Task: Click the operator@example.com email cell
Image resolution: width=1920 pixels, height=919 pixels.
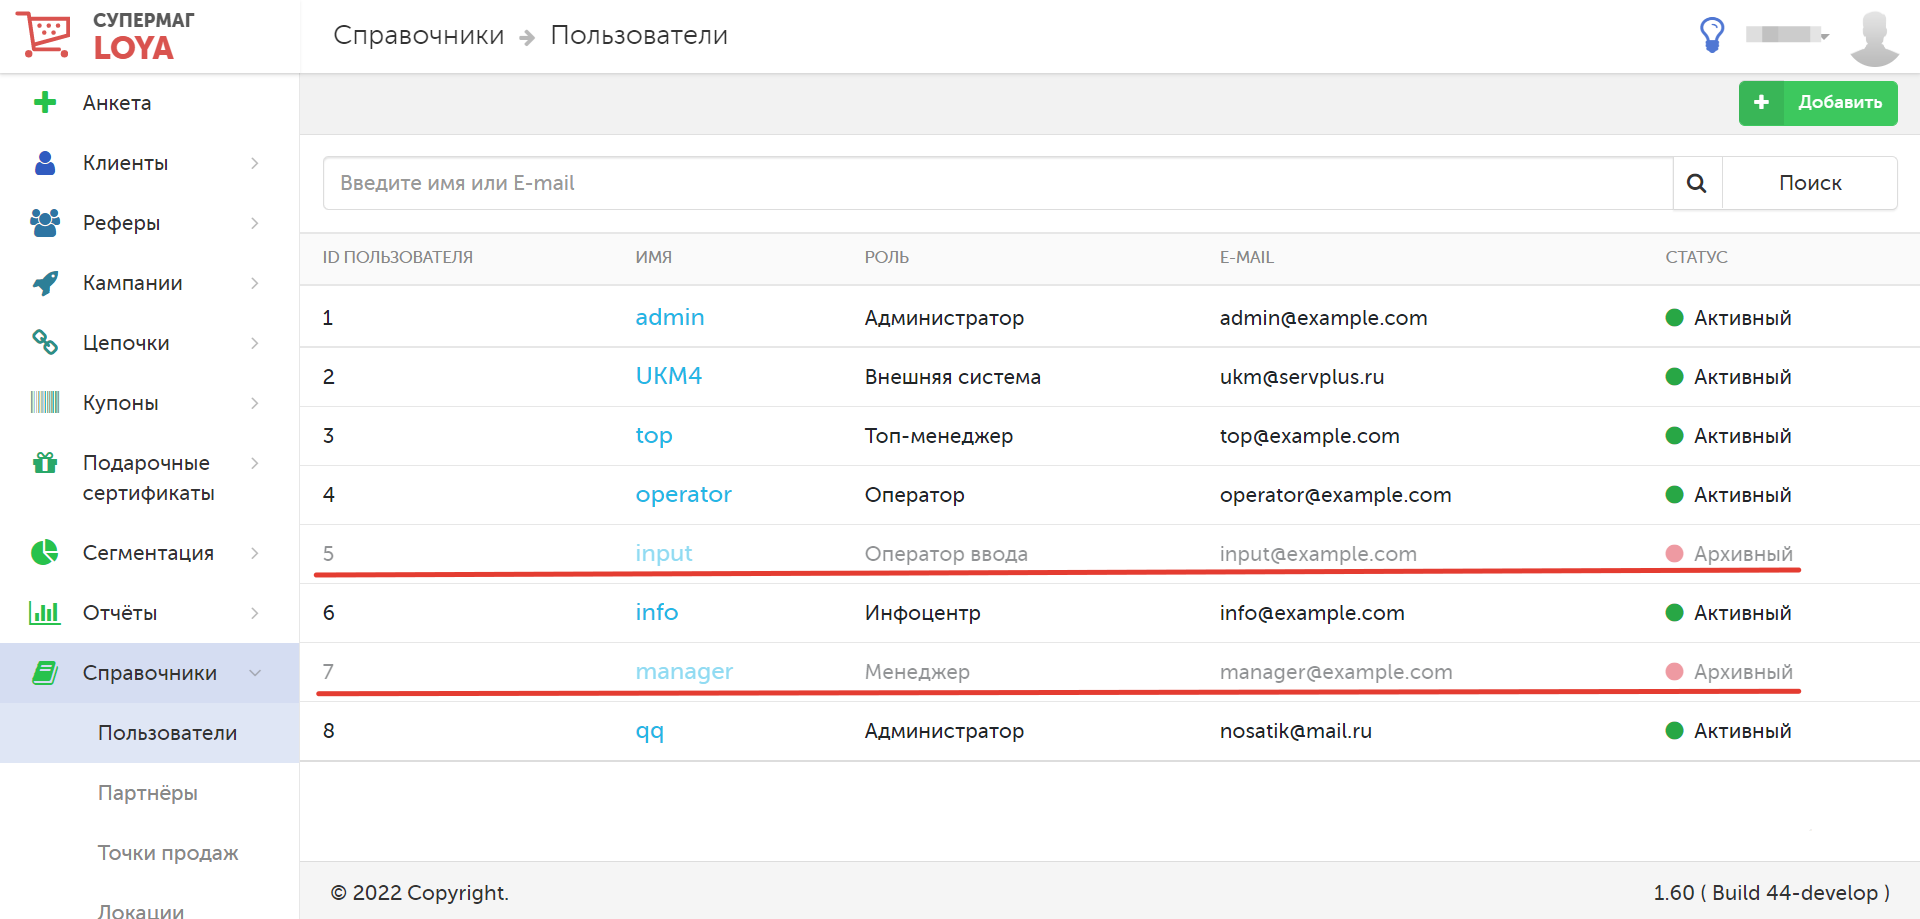Action: (x=1336, y=495)
